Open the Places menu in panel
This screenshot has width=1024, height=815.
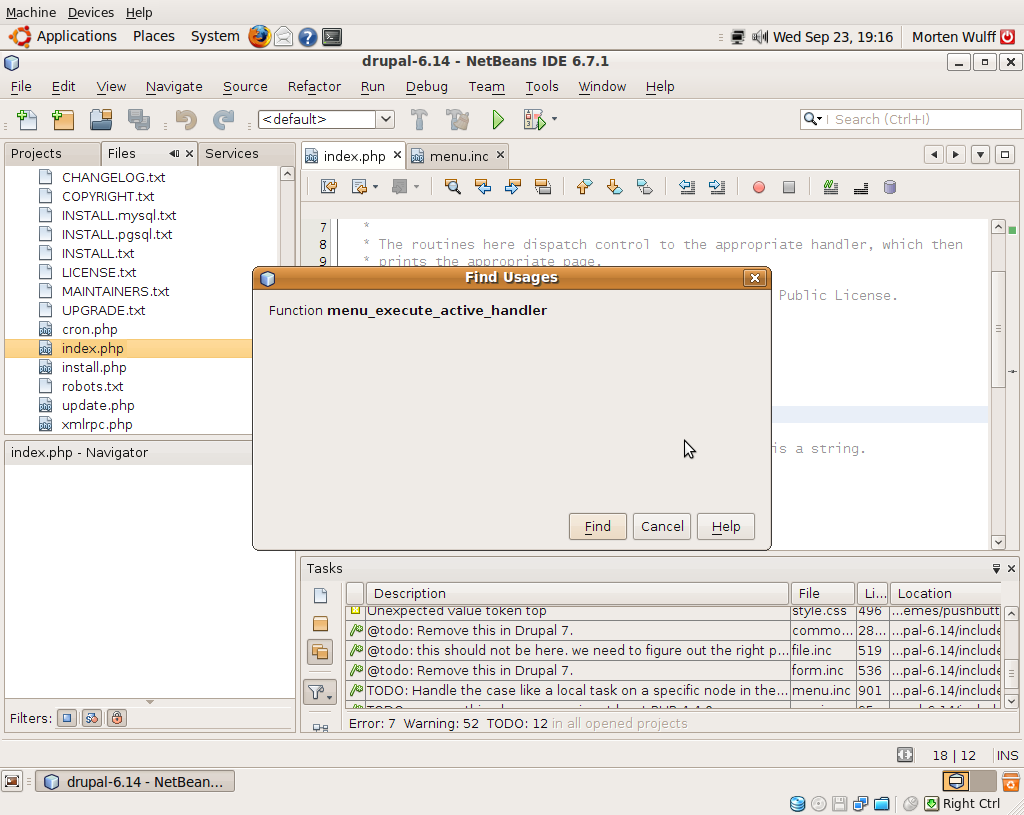pos(153,37)
